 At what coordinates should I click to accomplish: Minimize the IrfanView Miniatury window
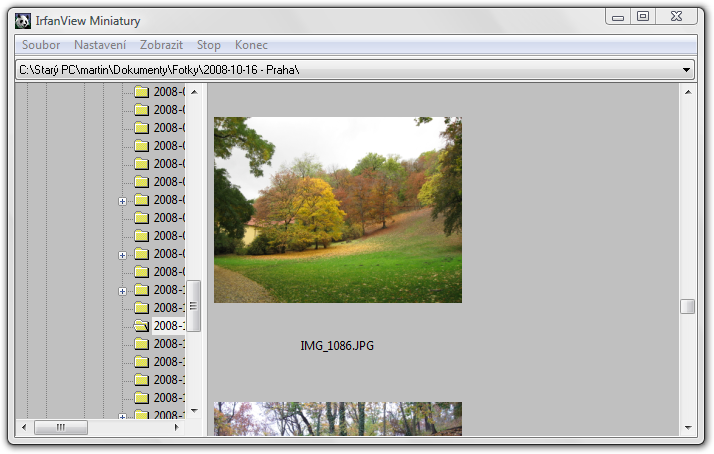tap(618, 17)
